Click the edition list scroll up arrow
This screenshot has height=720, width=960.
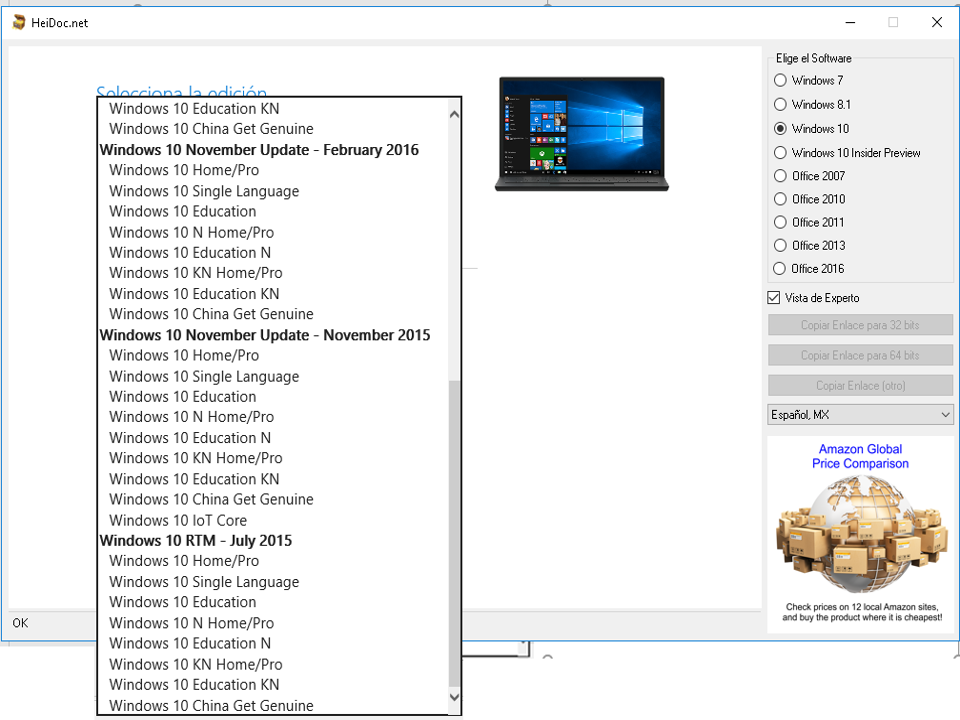pyautogui.click(x=454, y=114)
